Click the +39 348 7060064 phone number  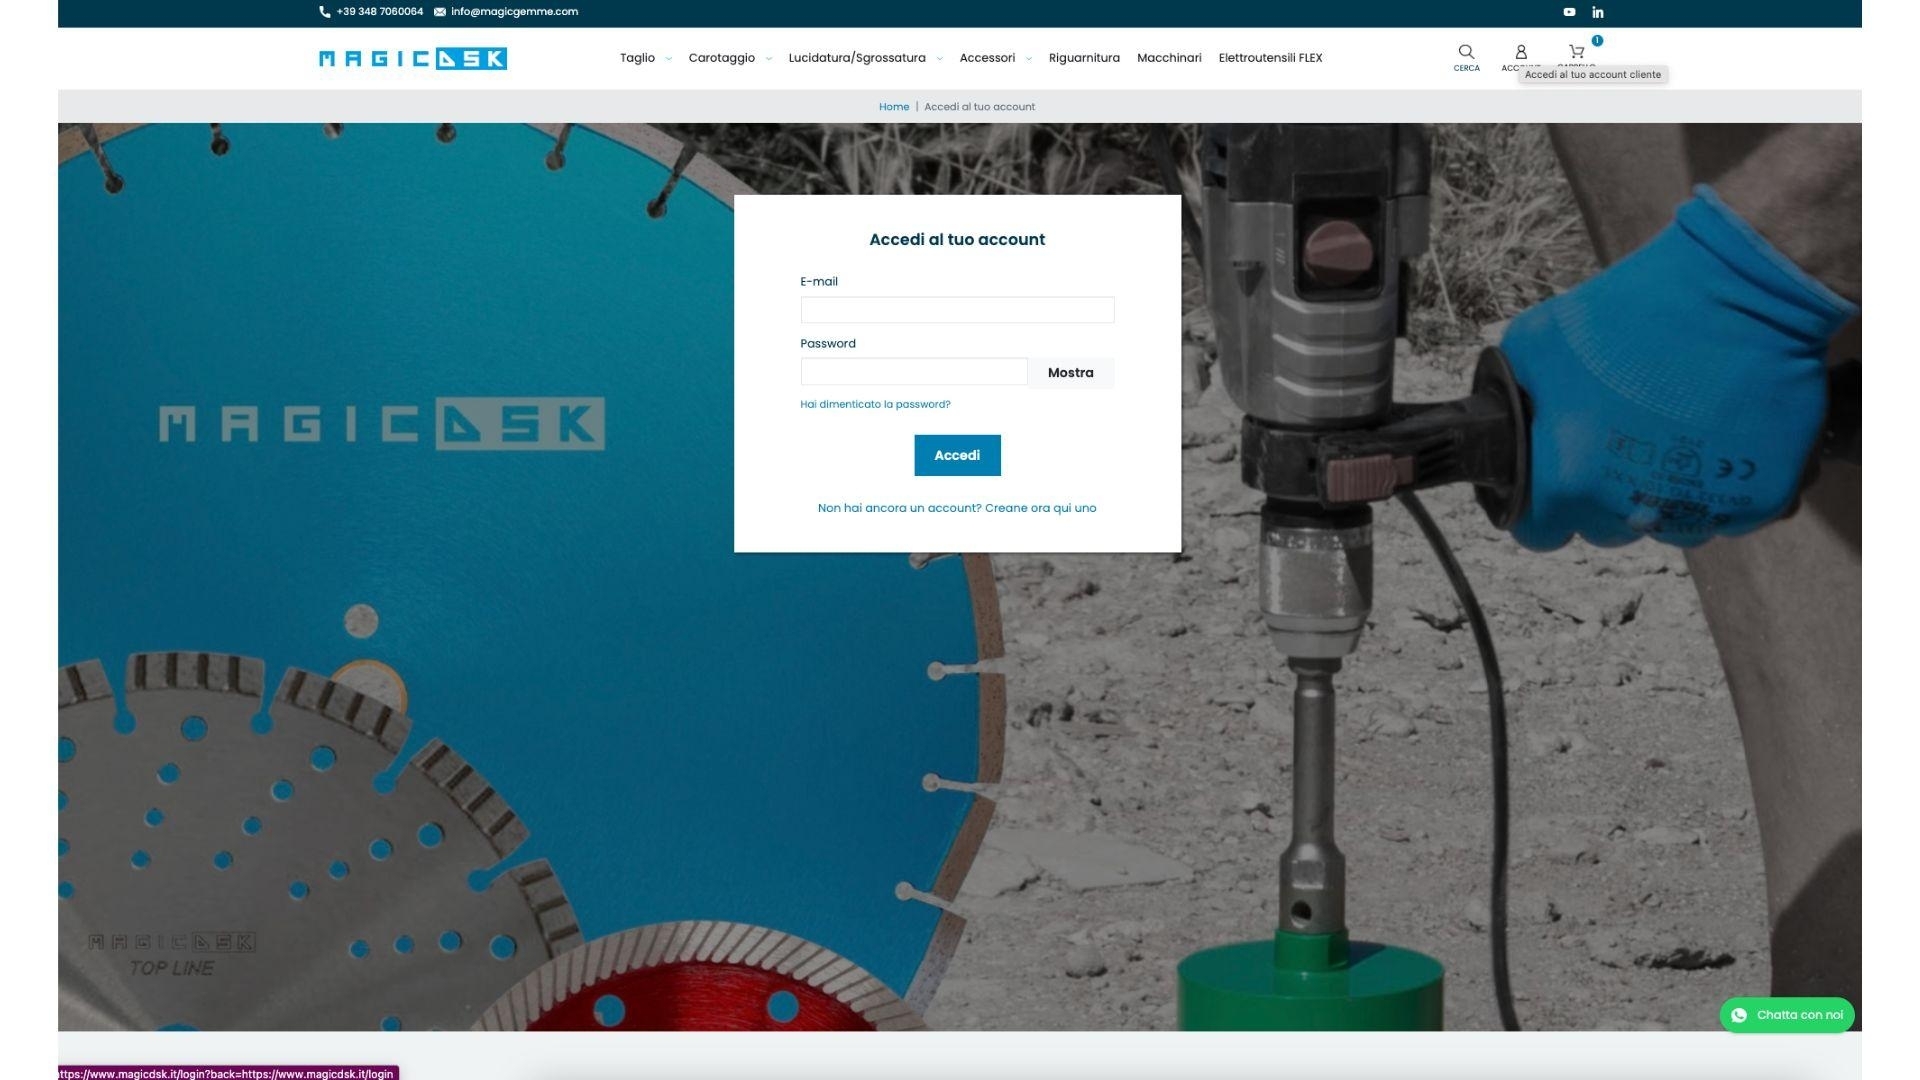point(380,12)
